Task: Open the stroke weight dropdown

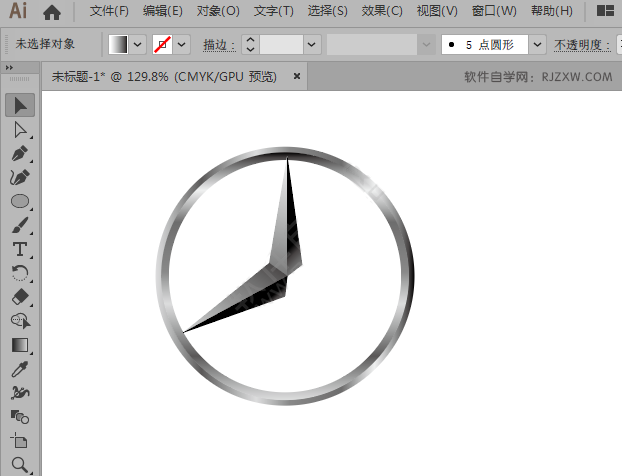Action: 312,44
